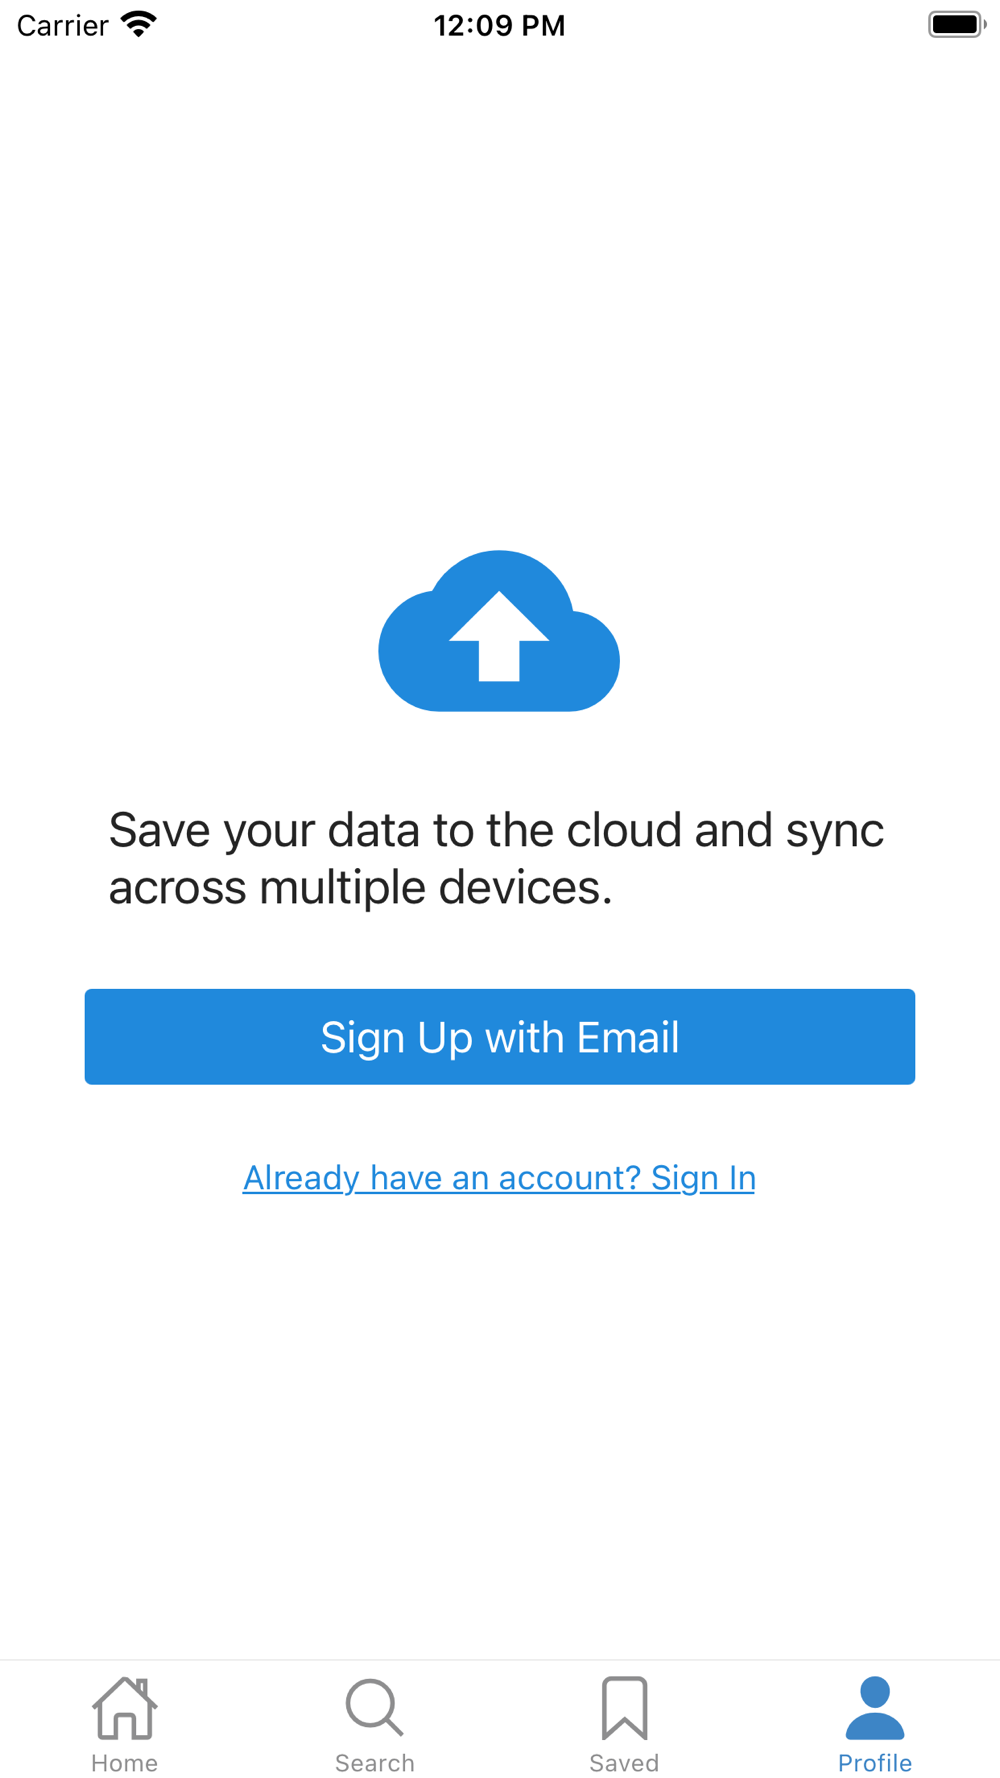This screenshot has width=1000, height=1778.
Task: Tap the magnifying glass Search icon
Action: [x=374, y=1707]
